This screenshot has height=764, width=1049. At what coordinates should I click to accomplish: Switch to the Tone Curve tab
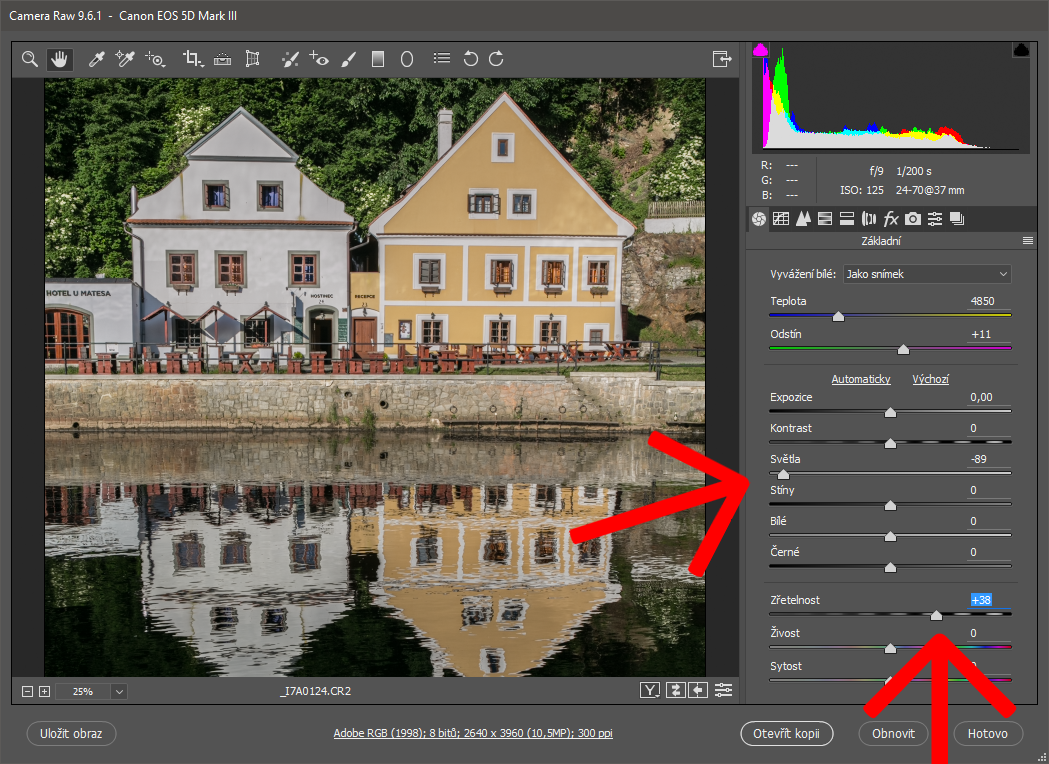781,219
